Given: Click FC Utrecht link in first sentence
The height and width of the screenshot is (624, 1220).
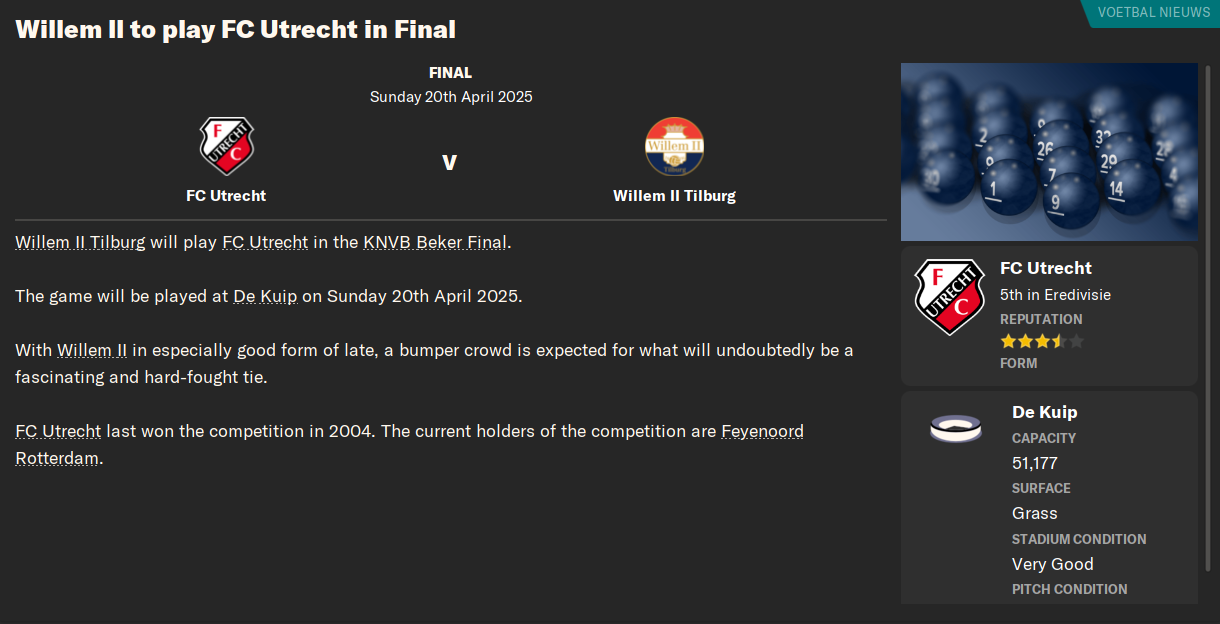Looking at the screenshot, I should 265,242.
